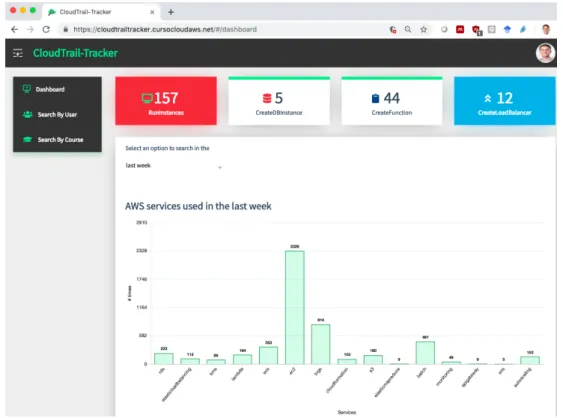Toggle the sidebar menu icon
The width and height of the screenshot is (563, 418).
click(x=18, y=53)
